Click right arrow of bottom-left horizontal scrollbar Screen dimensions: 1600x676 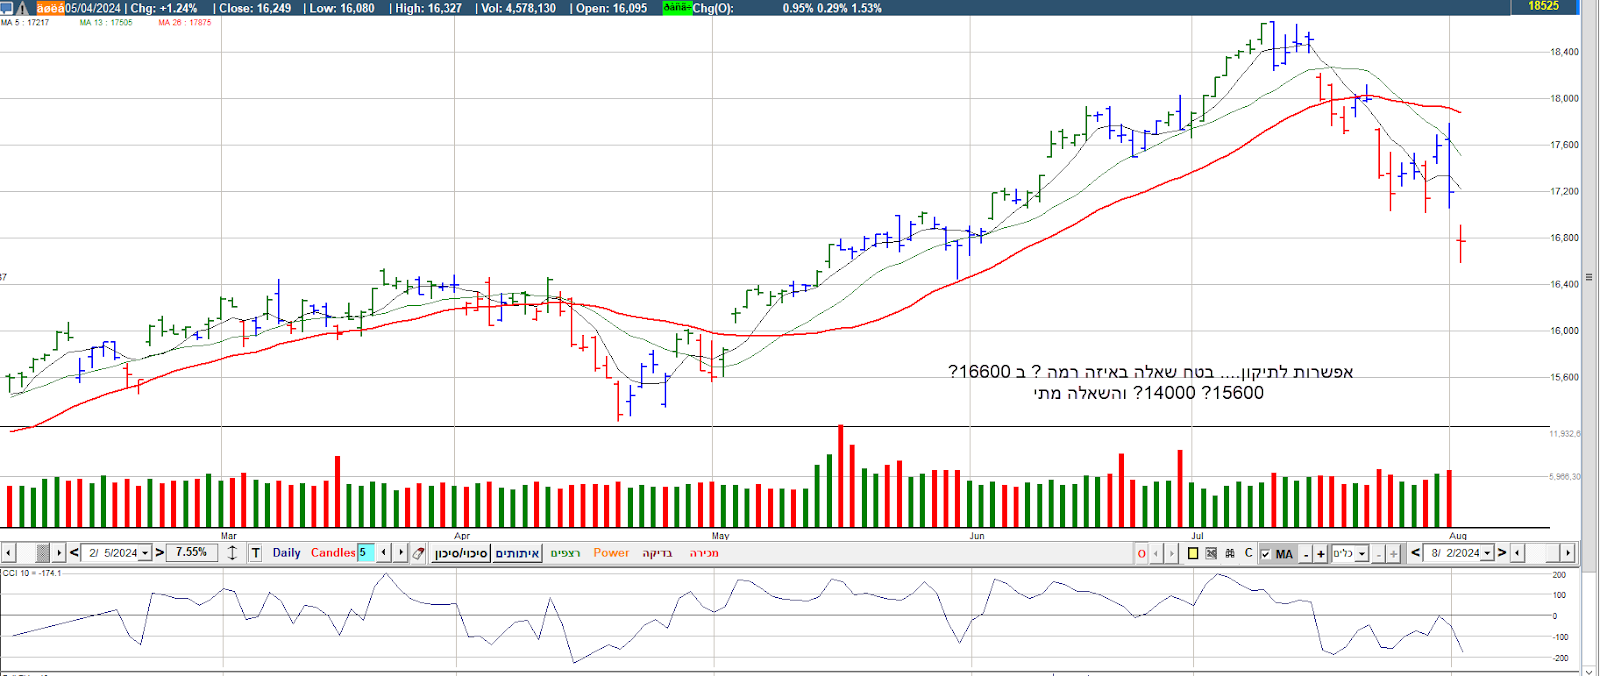tap(59, 553)
